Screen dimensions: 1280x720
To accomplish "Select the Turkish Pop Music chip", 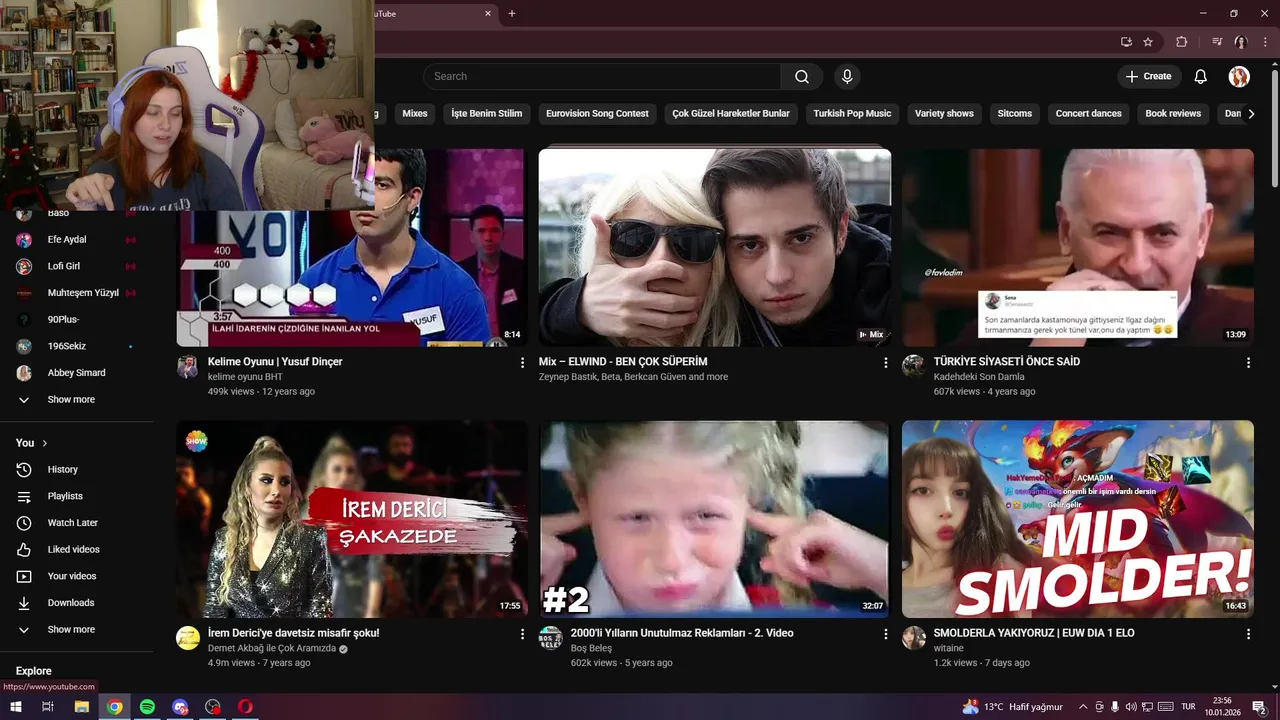I will click(852, 114).
